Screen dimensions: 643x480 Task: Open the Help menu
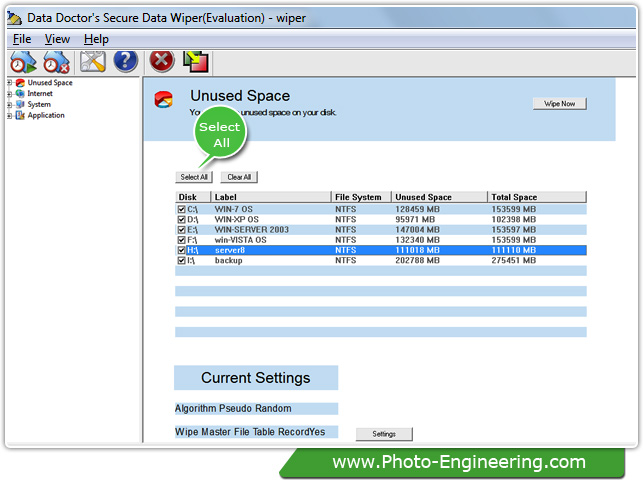point(96,39)
